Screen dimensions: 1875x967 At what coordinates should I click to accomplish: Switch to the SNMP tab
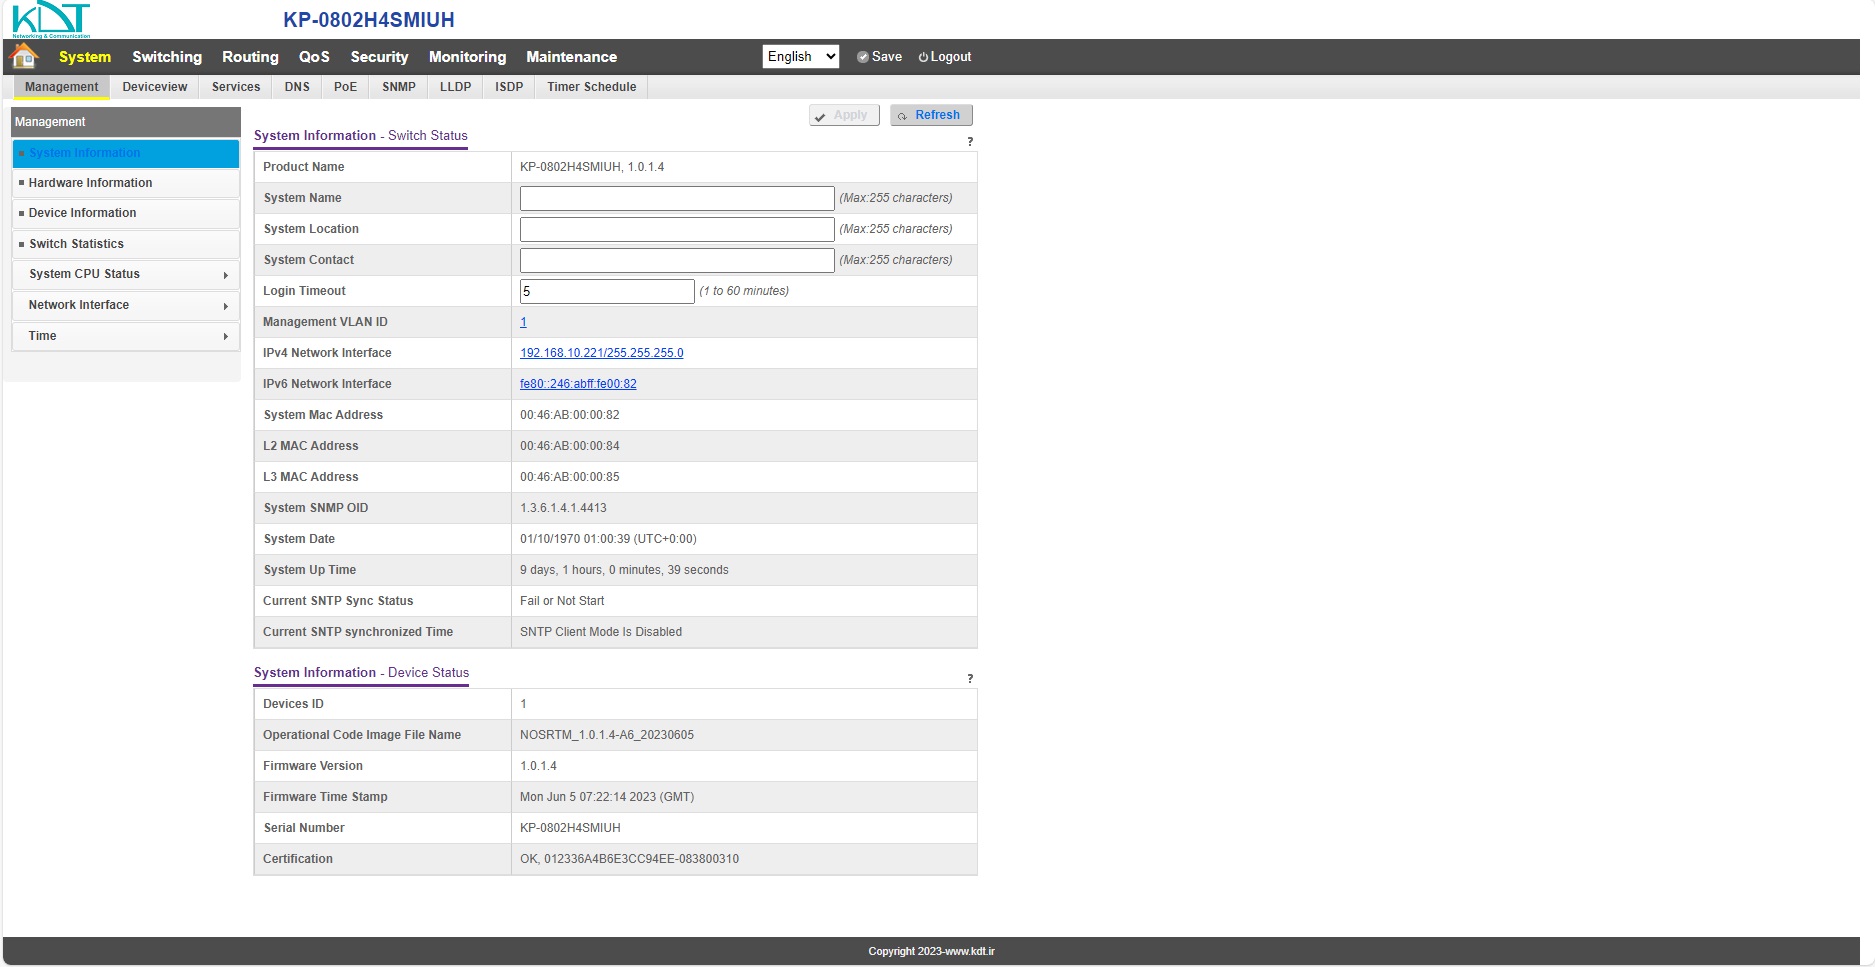(398, 87)
